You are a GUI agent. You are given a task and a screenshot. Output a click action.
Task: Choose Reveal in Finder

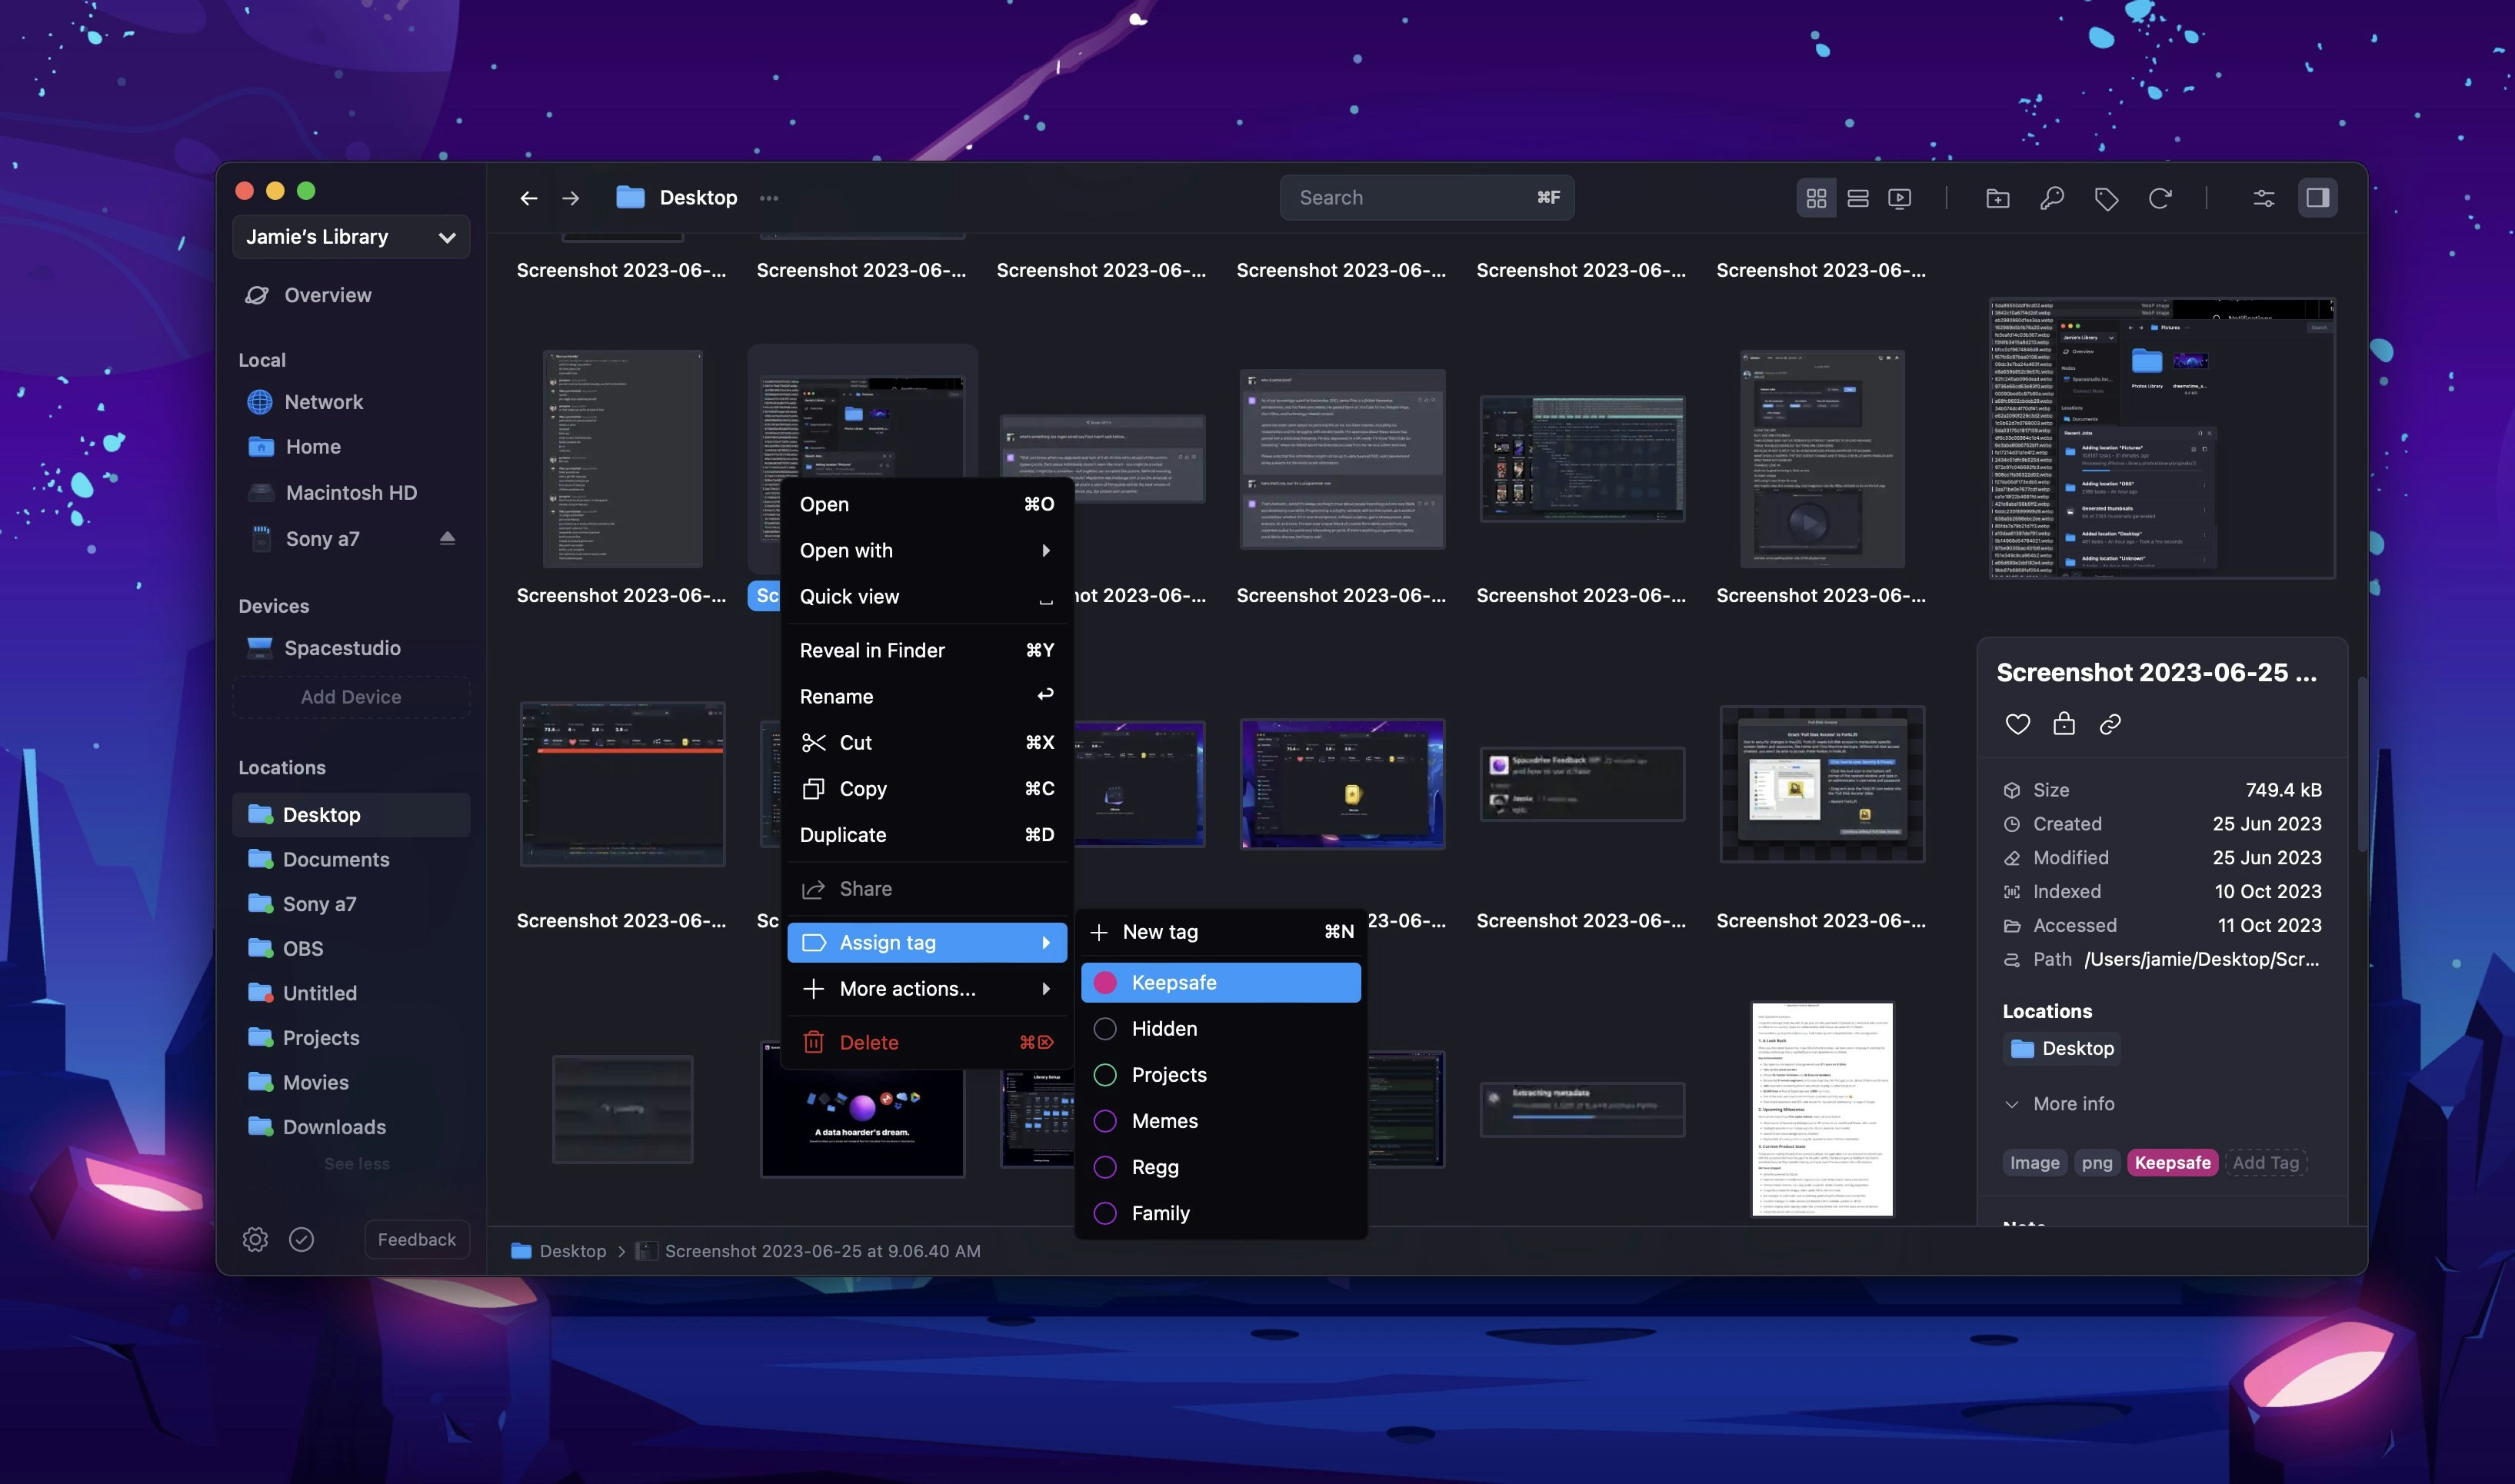click(926, 650)
